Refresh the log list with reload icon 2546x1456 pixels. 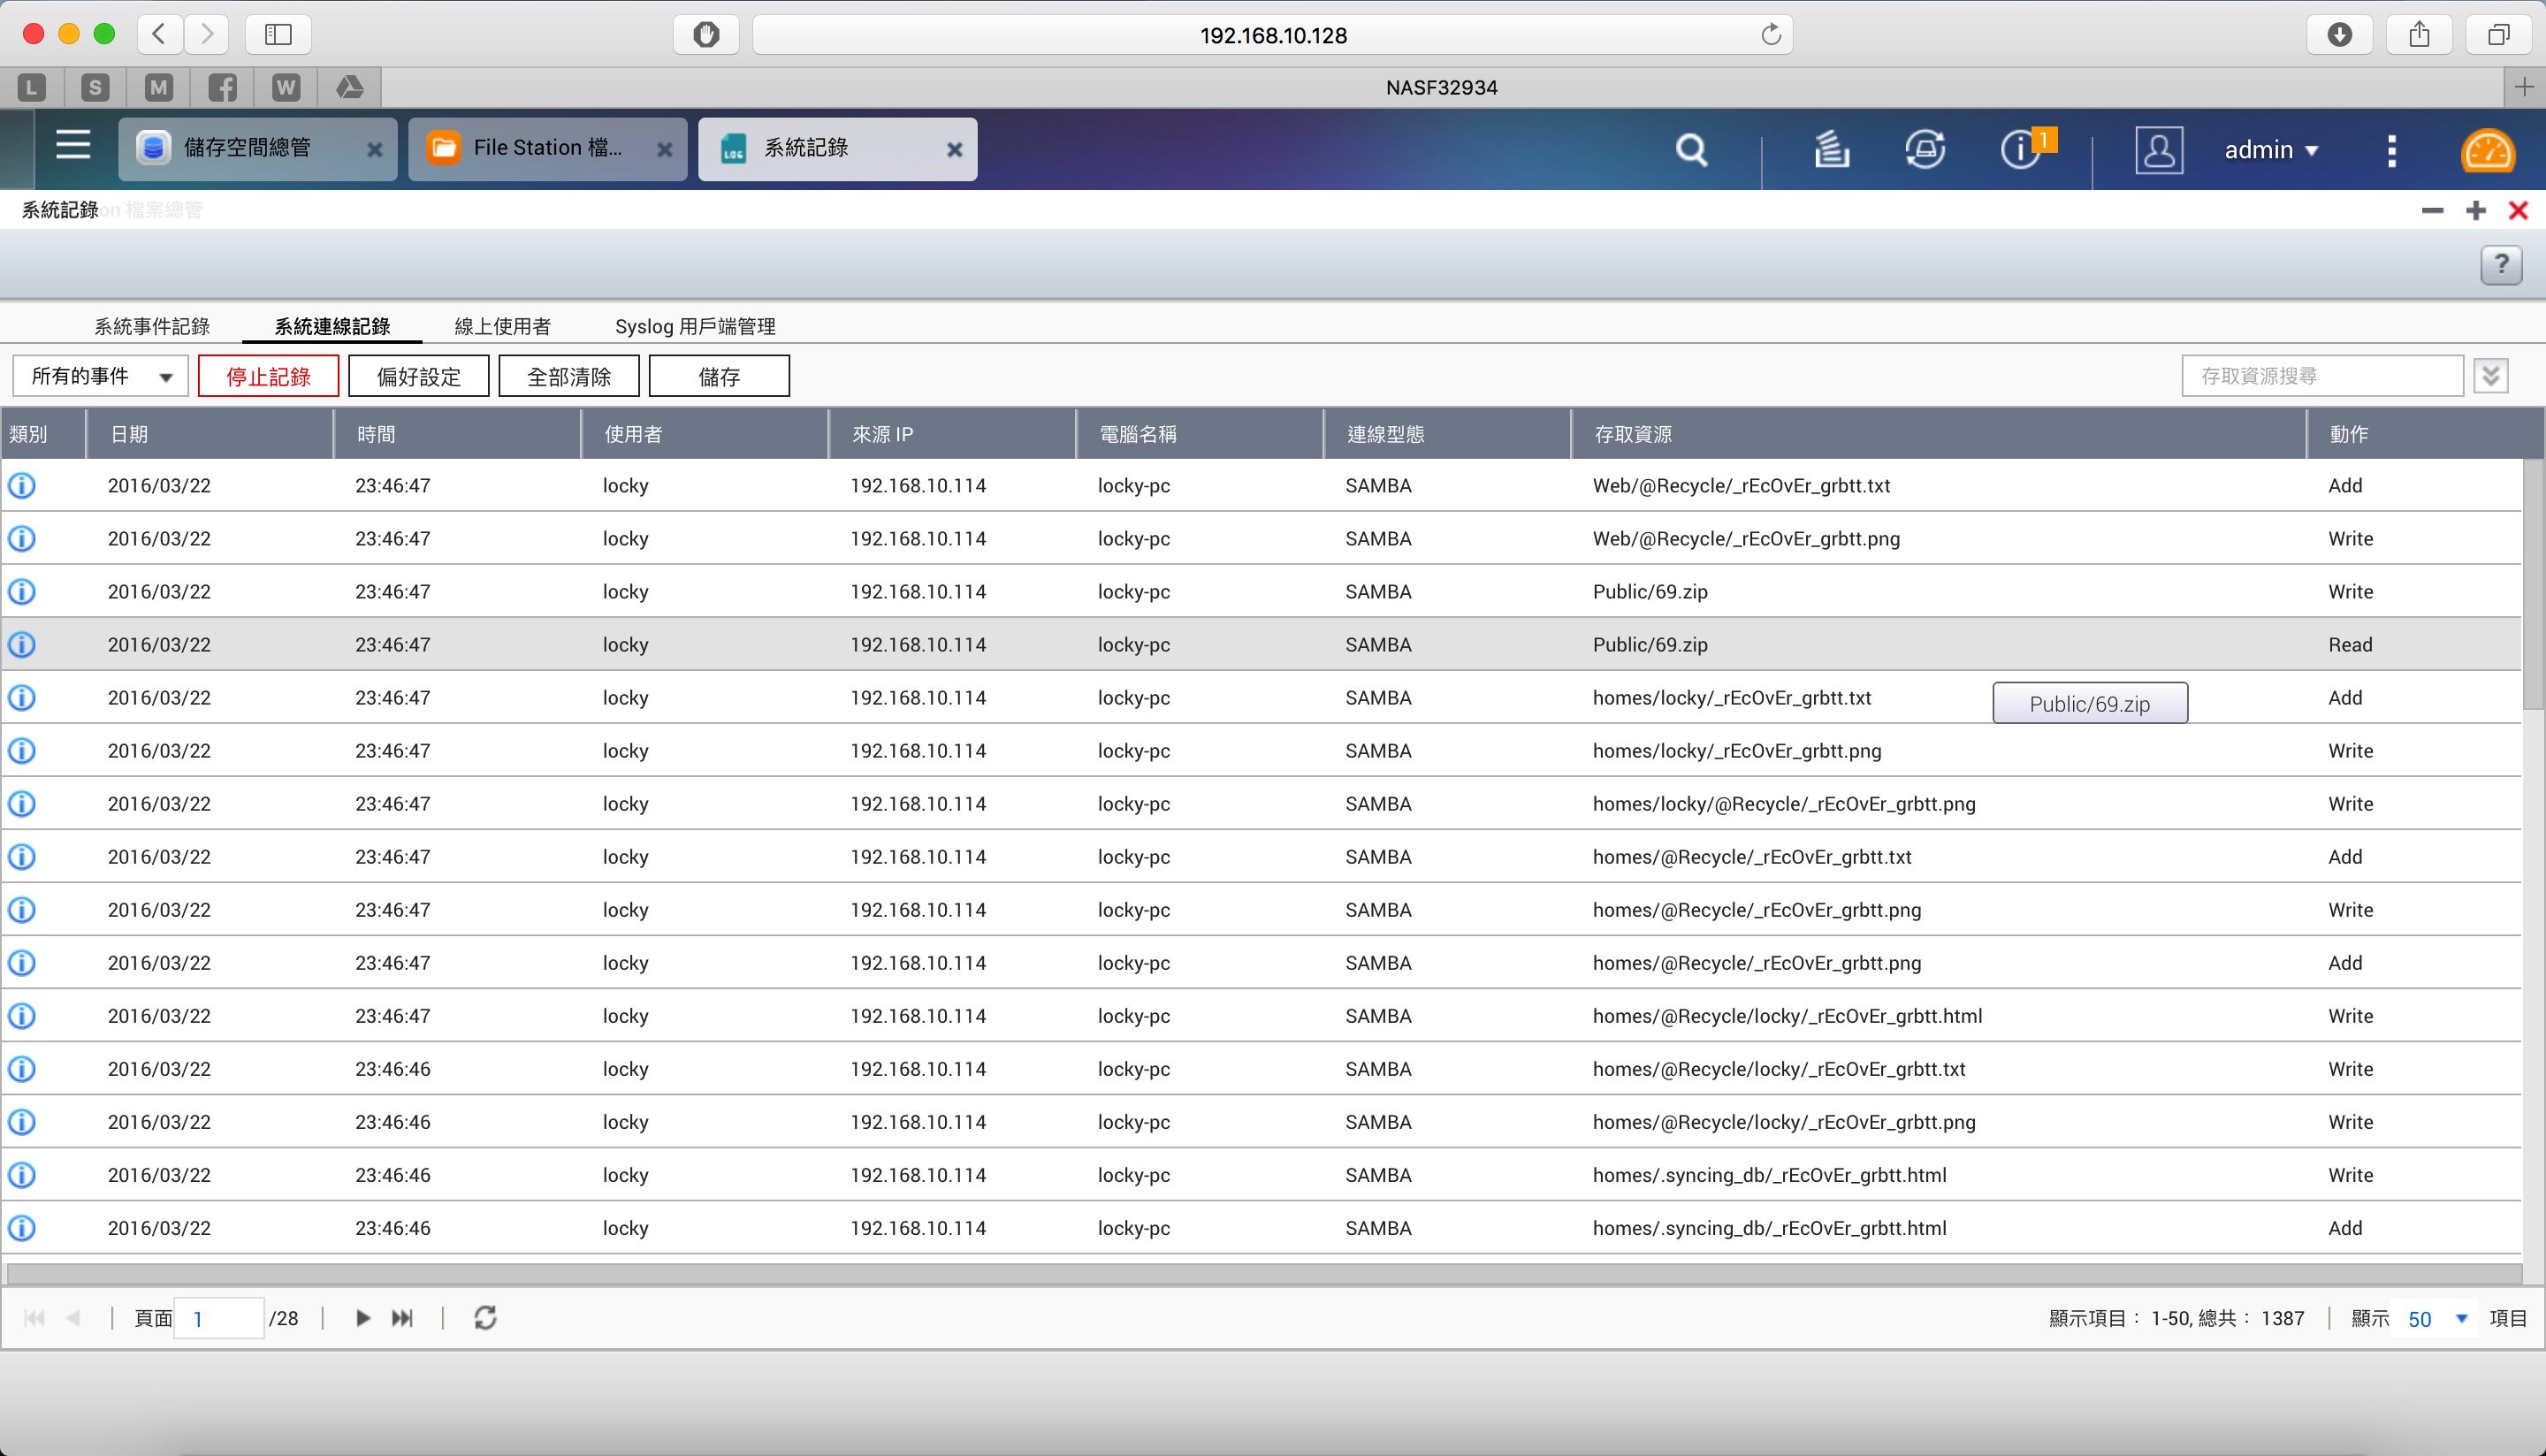click(x=485, y=1318)
